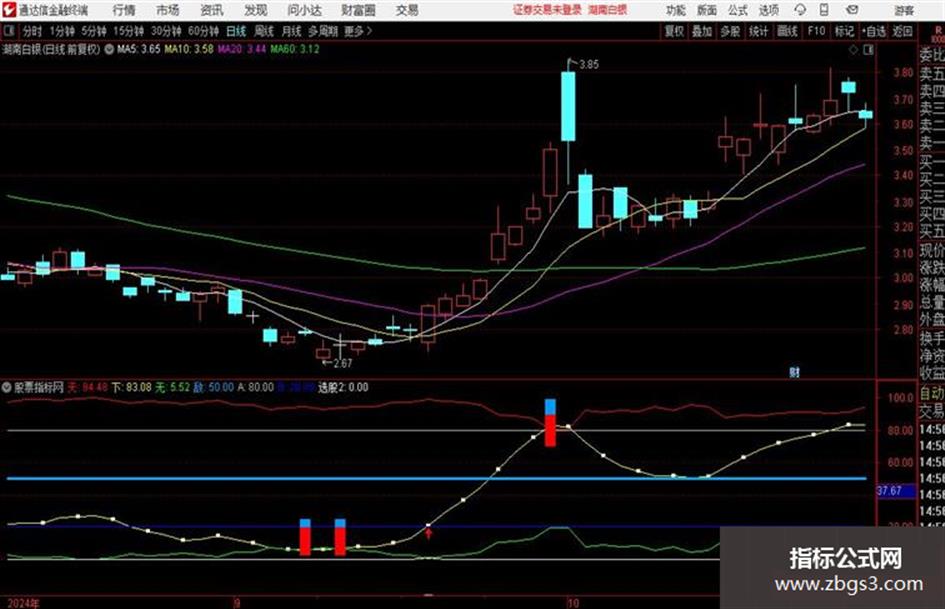Open the envelope message icon

tap(852, 10)
